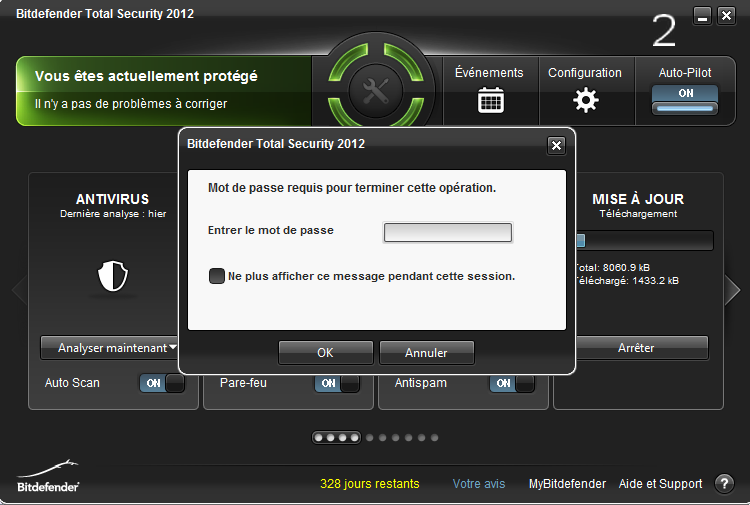Toggle the Auto Scan switch
The height and width of the screenshot is (505, 750).
[x=162, y=383]
